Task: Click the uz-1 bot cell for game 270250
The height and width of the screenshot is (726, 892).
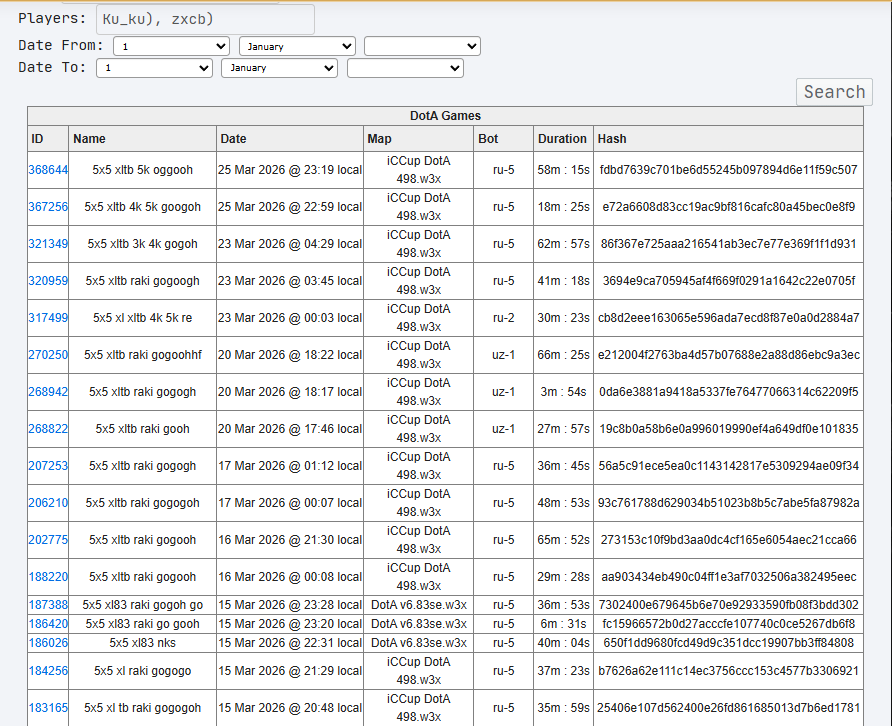Action: (503, 354)
